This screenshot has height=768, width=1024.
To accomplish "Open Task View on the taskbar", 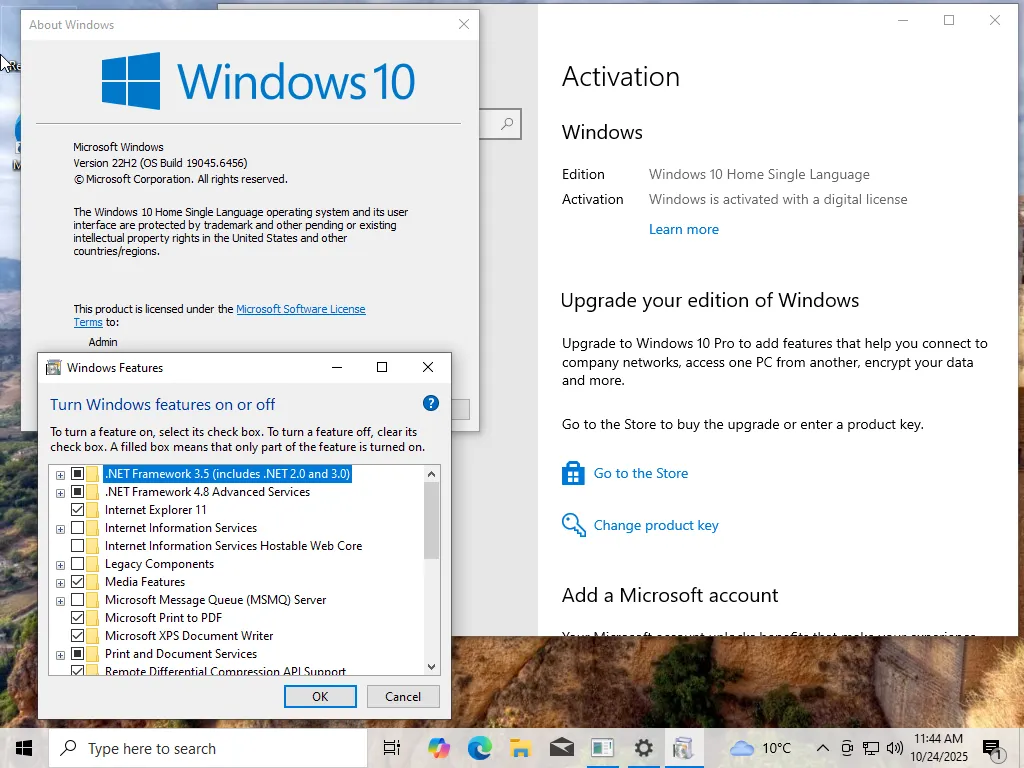I will point(392,748).
